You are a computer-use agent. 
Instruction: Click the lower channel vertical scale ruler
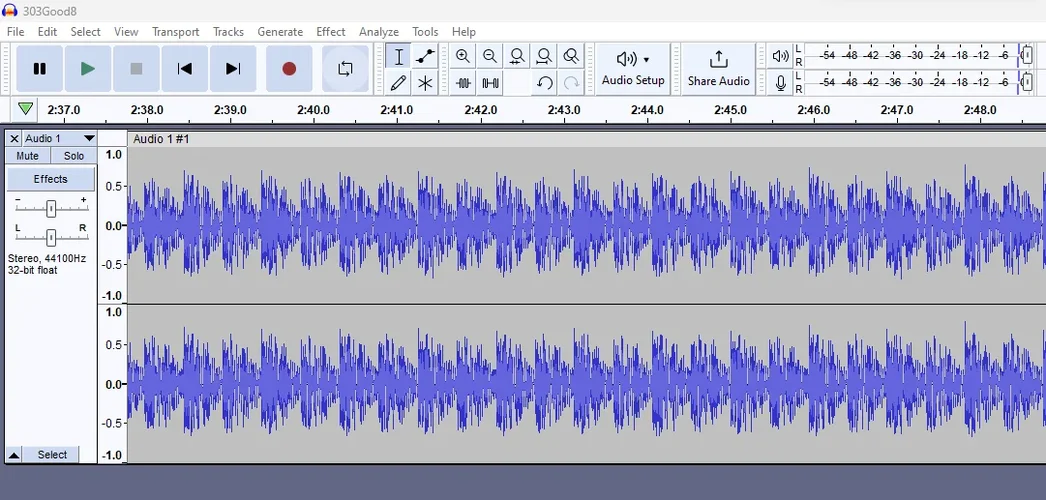[113, 384]
